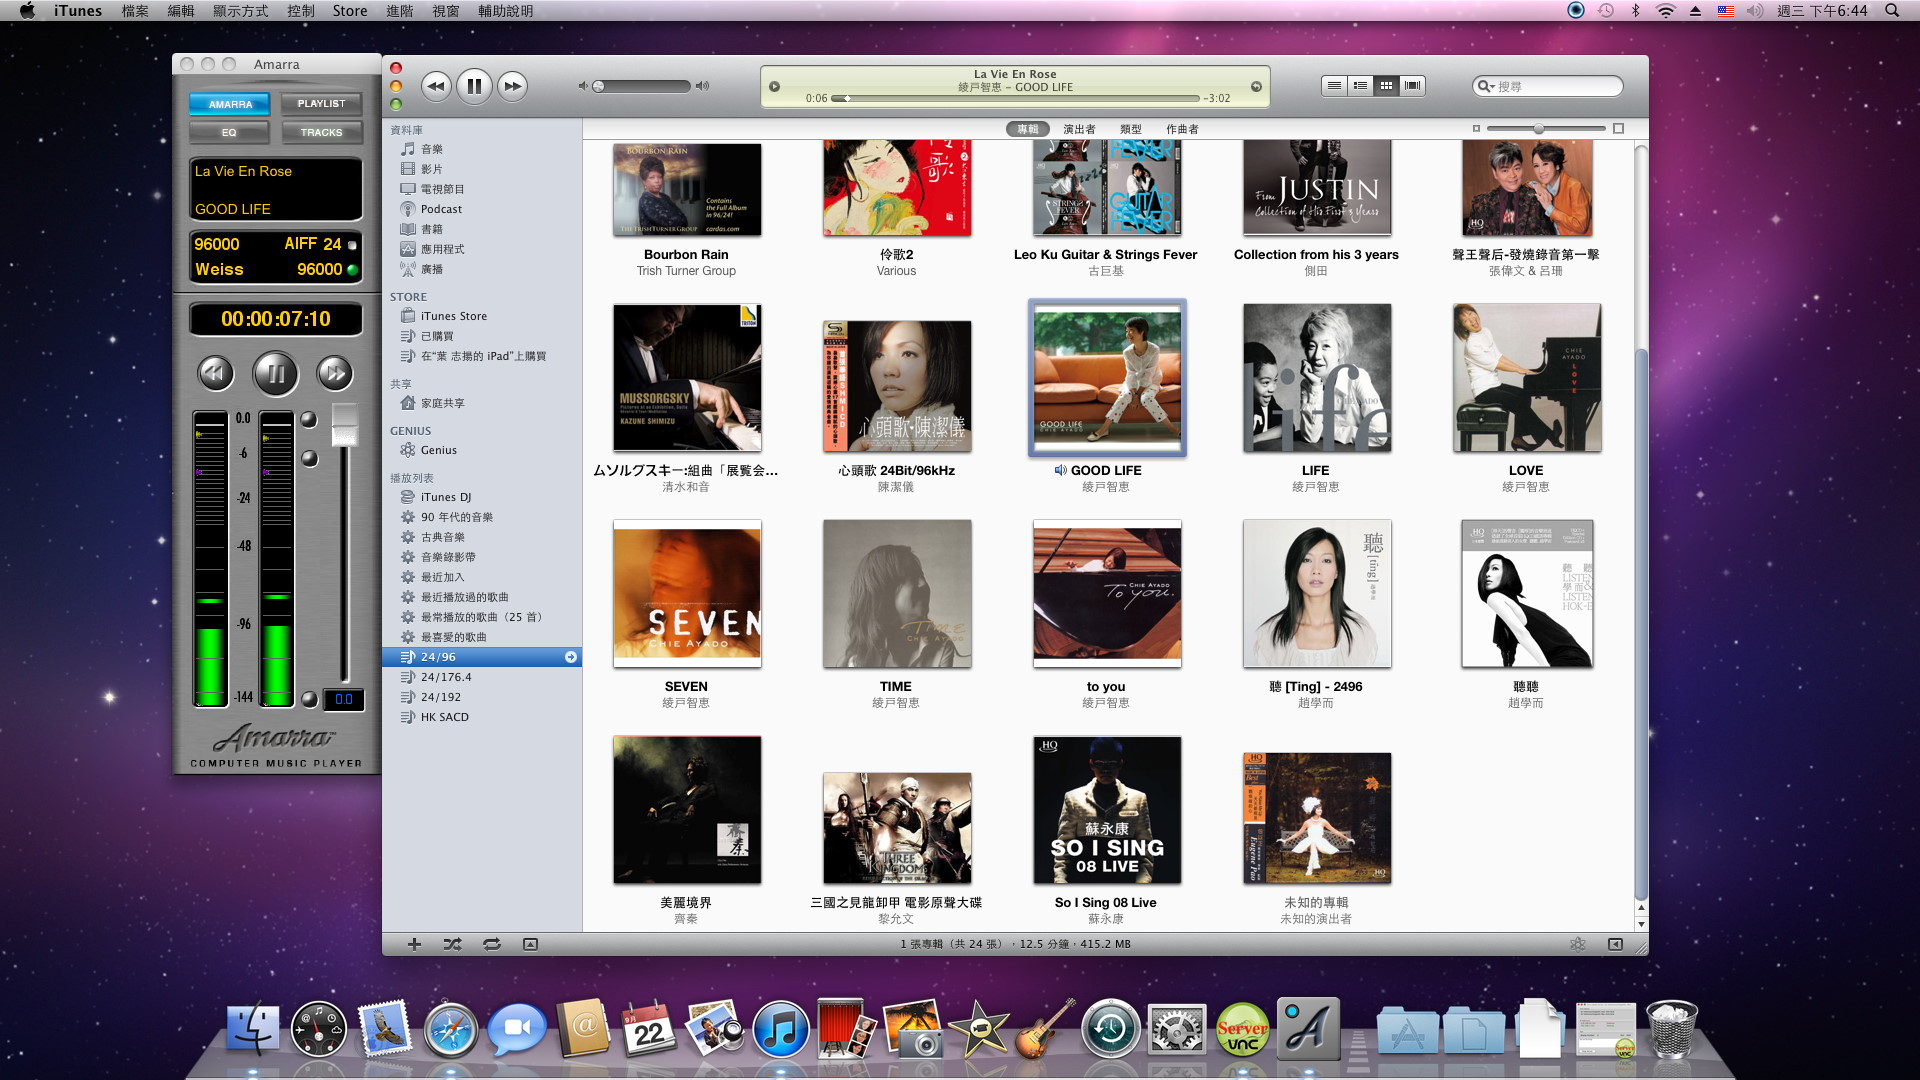Open Spotlight search in menu bar
Viewport: 1920px width, 1080px height.
tap(1892, 11)
